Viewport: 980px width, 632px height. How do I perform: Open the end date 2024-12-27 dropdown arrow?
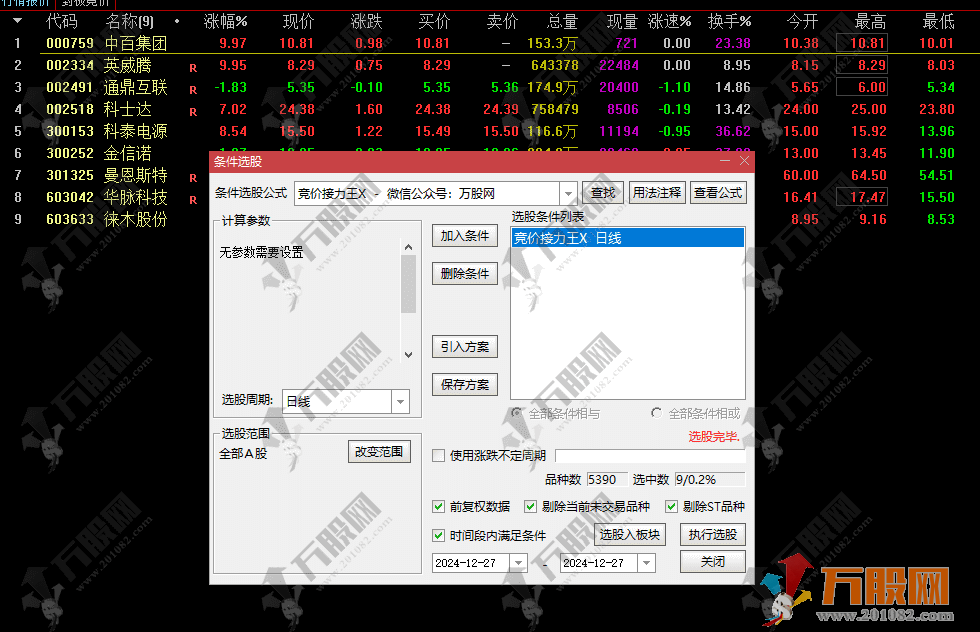click(646, 563)
